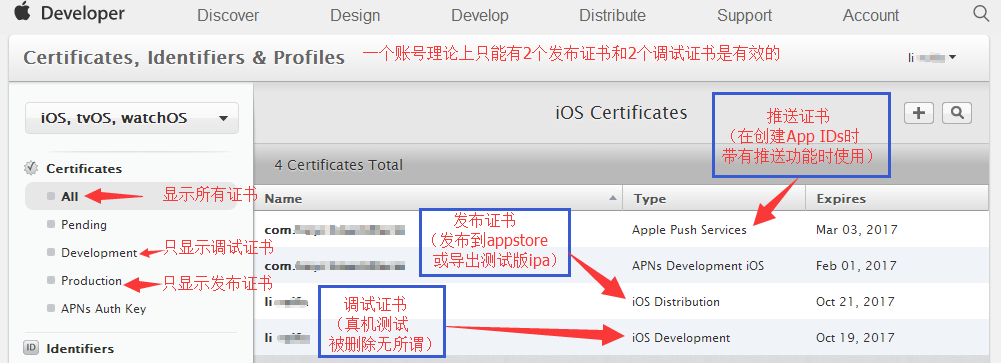The image size is (1001, 363).
Task: Open the iOS, tvOS, watchOS platform dropdown
Action: pyautogui.click(x=132, y=118)
